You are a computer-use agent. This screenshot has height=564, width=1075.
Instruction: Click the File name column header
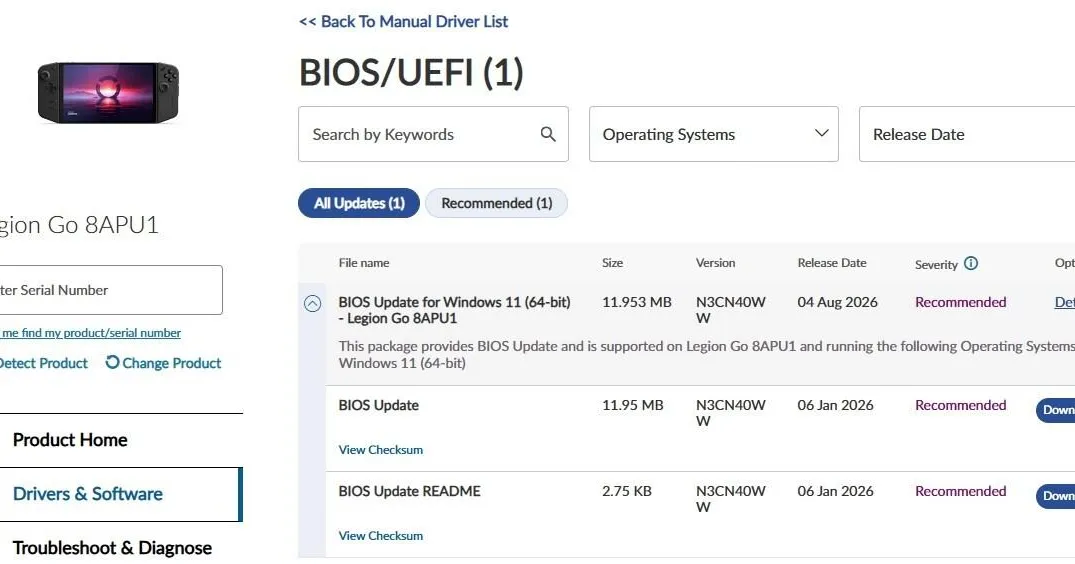[x=364, y=263]
